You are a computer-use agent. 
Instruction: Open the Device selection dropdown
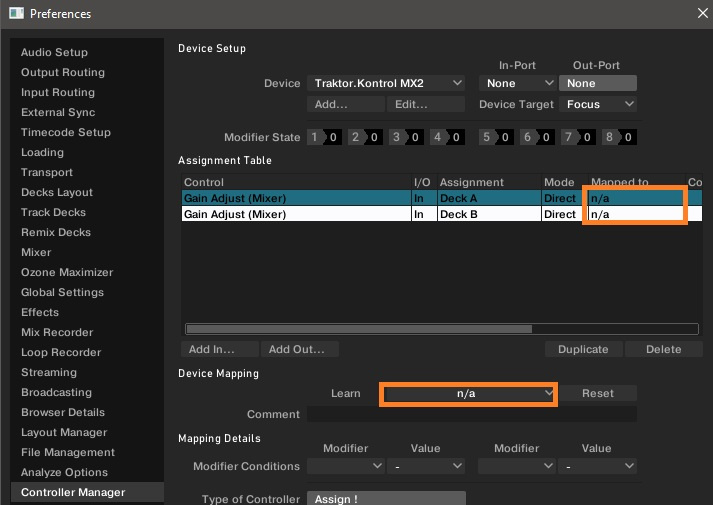pos(387,84)
